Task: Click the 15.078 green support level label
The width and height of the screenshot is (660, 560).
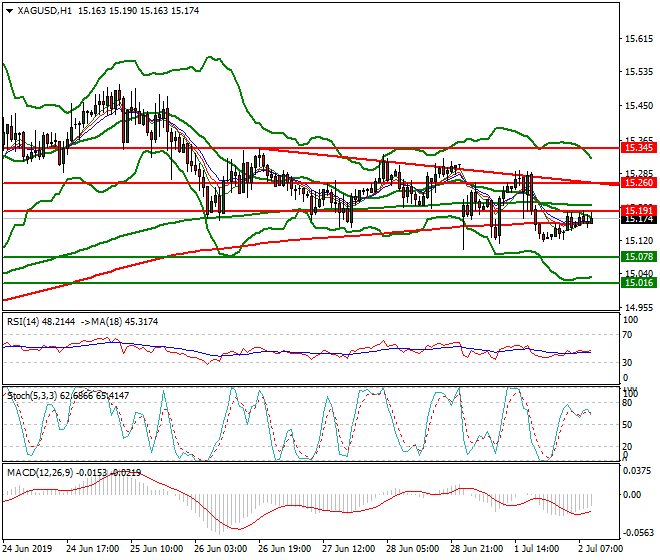Action: [639, 256]
